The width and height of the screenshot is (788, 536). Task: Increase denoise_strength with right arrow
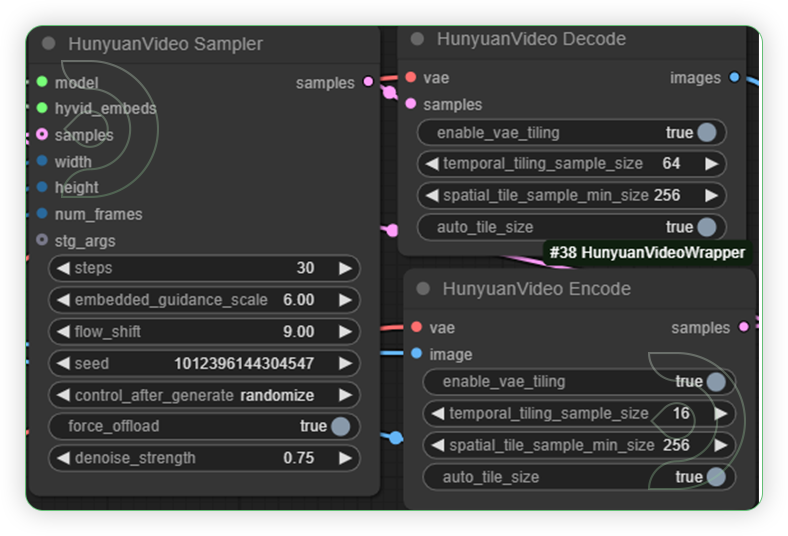(x=345, y=458)
